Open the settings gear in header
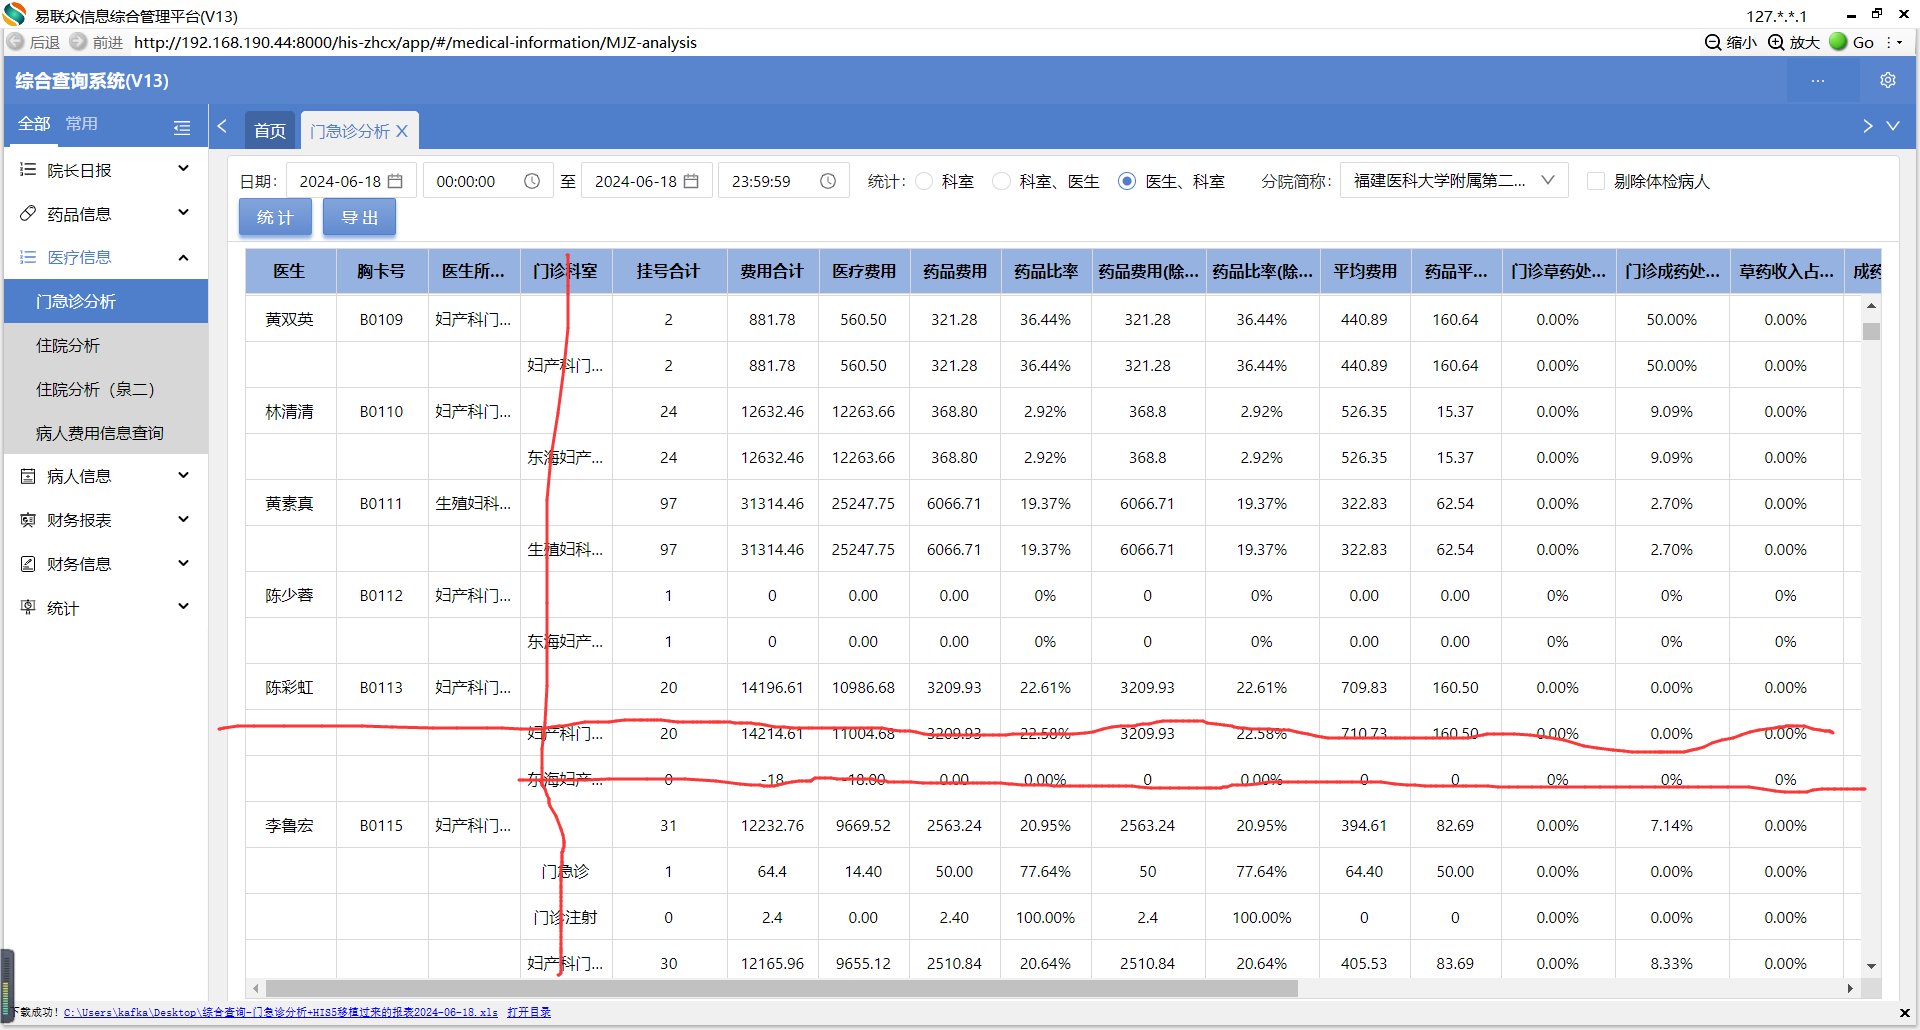This screenshot has width=1920, height=1030. pyautogui.click(x=1888, y=80)
